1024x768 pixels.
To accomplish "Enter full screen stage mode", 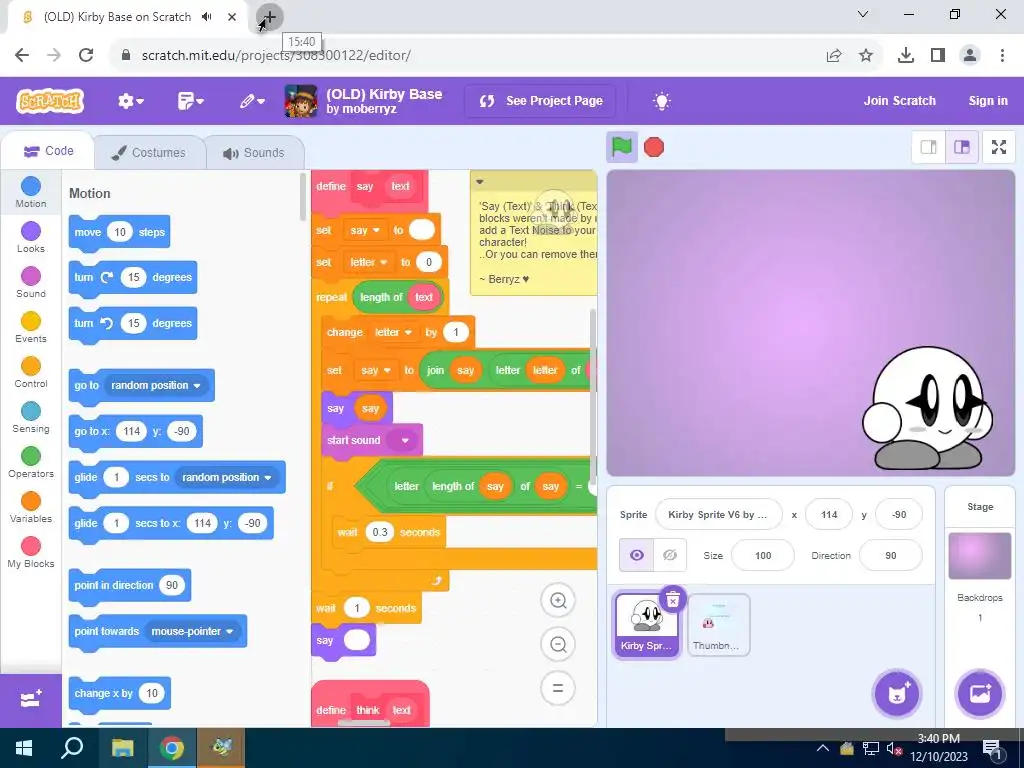I will point(999,147).
